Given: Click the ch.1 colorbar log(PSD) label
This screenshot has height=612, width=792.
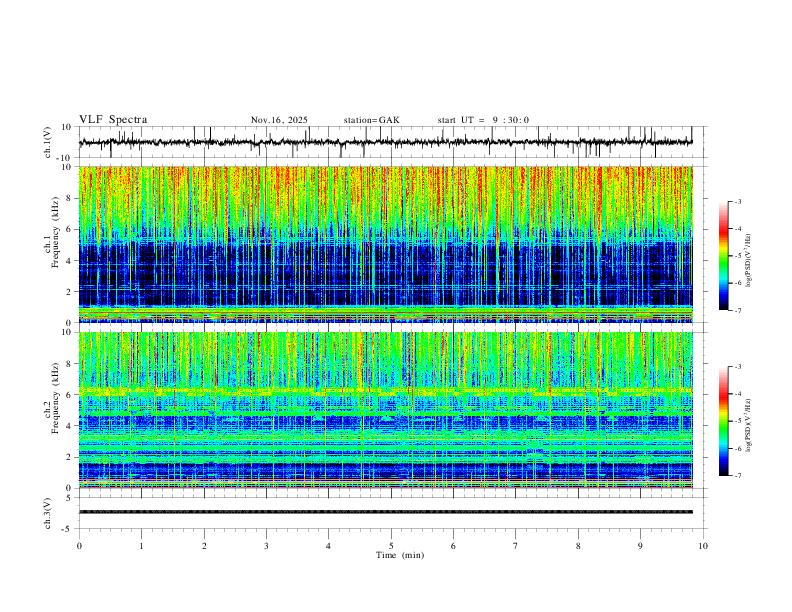Looking at the screenshot, I should [x=749, y=260].
